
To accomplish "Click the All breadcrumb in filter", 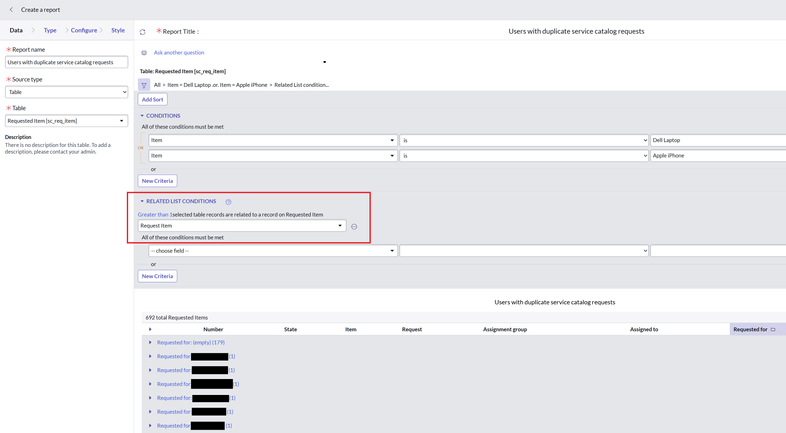I will pyautogui.click(x=157, y=85).
